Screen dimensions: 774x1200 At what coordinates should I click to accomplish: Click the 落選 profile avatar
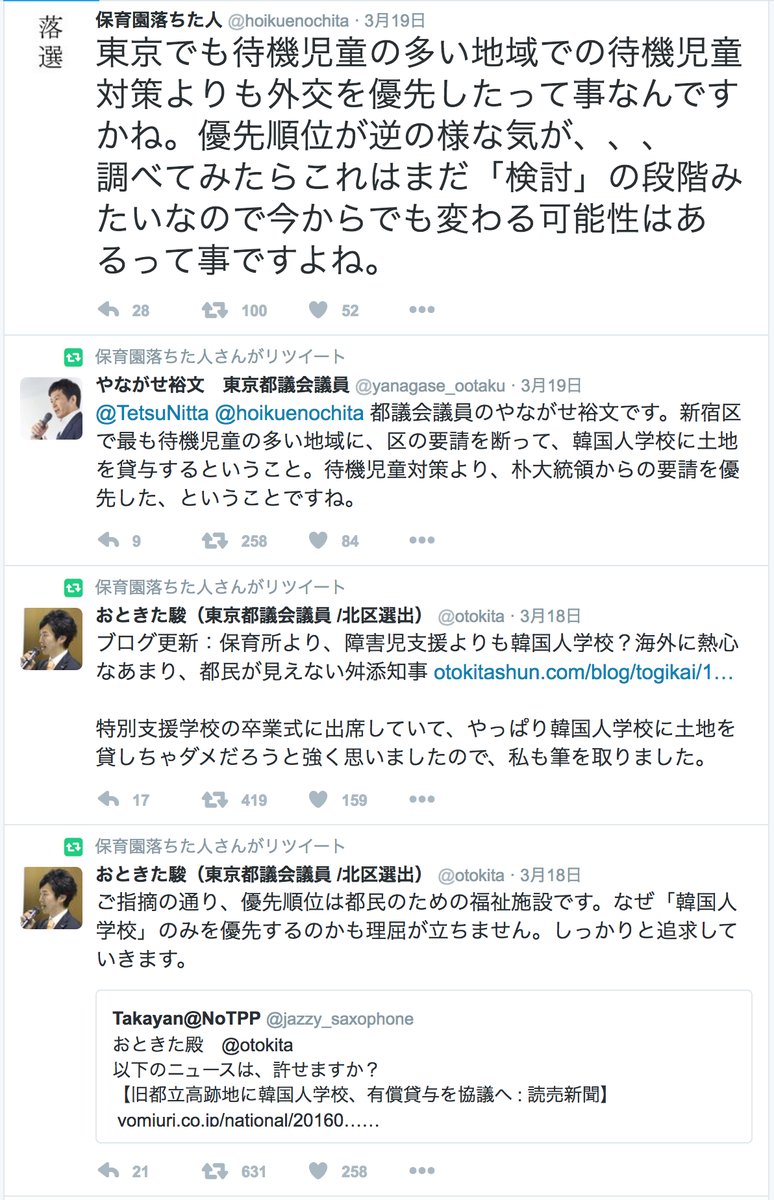51,42
